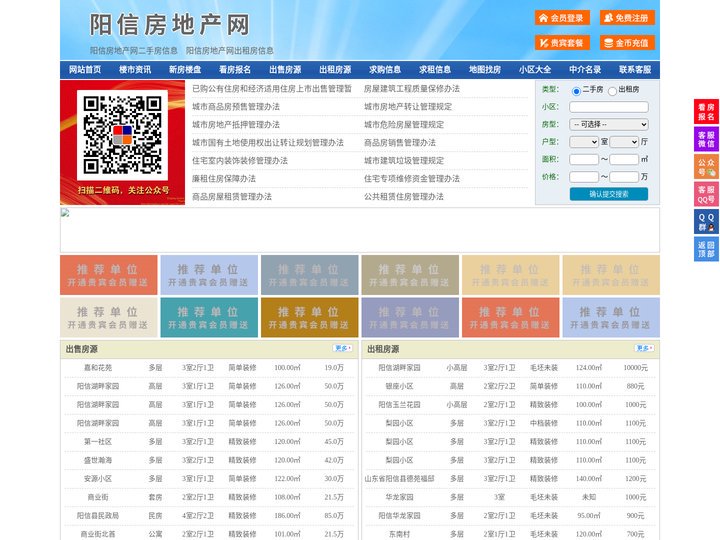Click the 看房报名 red sidebar icon
This screenshot has height=540, width=720.
pos(706,112)
